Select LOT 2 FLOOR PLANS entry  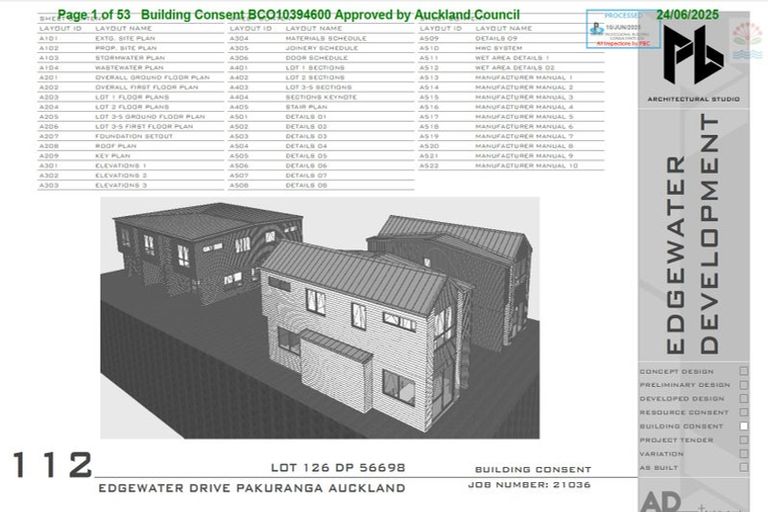pos(130,107)
